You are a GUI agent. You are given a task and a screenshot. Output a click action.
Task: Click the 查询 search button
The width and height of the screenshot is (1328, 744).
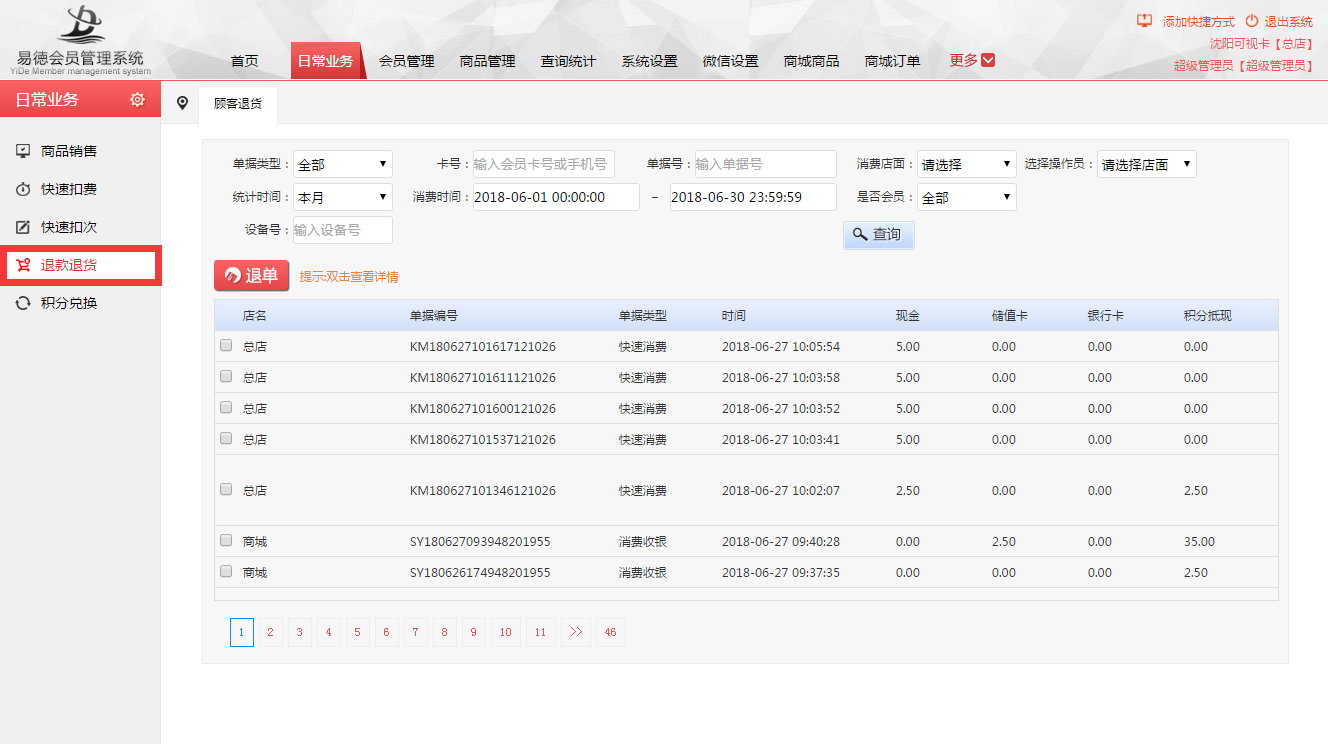[879, 234]
